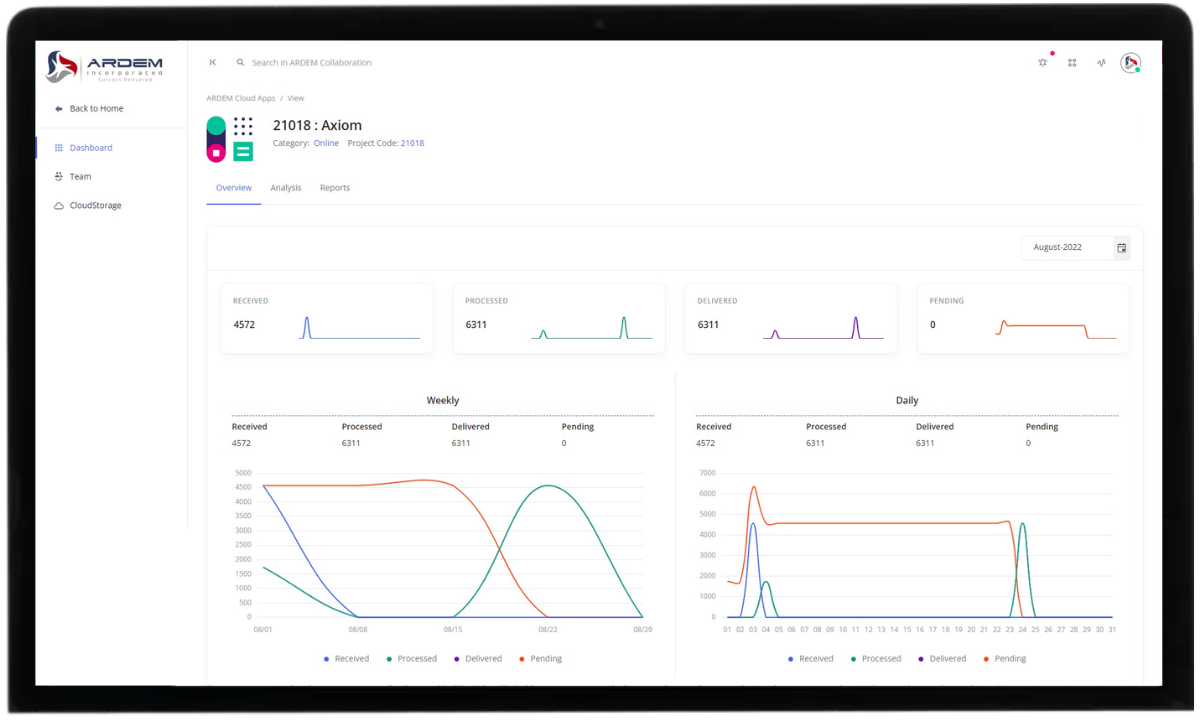This screenshot has height=720, width=1200.
Task: Switch to the Reports tab
Action: point(335,188)
